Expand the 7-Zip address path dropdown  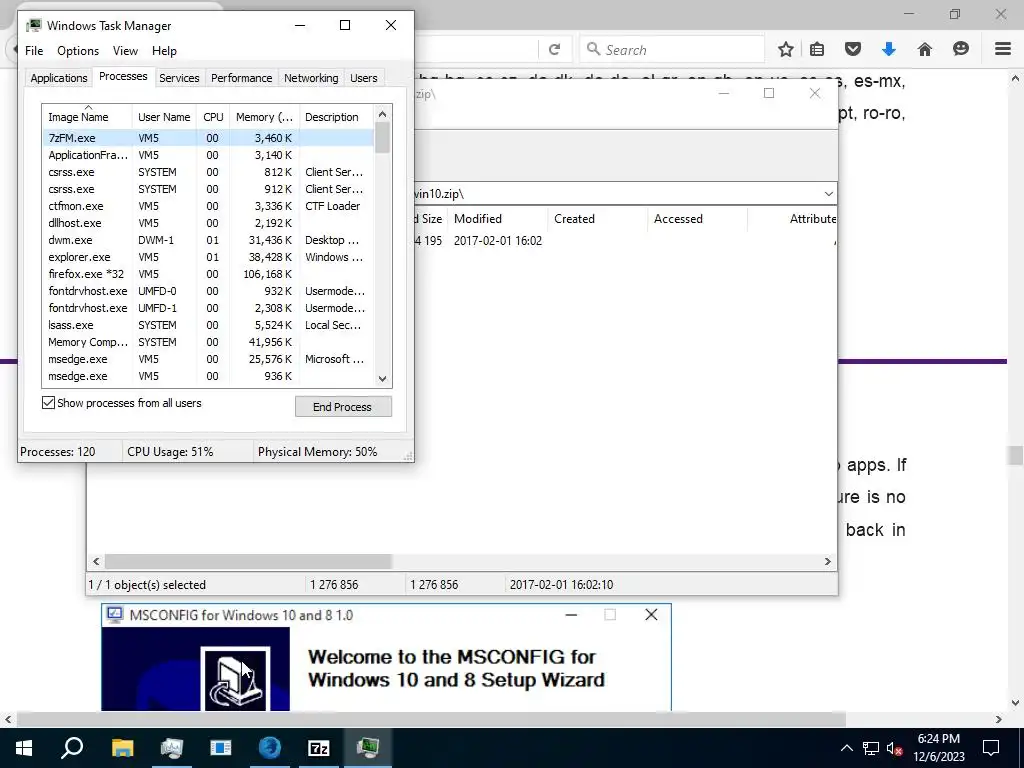click(828, 194)
